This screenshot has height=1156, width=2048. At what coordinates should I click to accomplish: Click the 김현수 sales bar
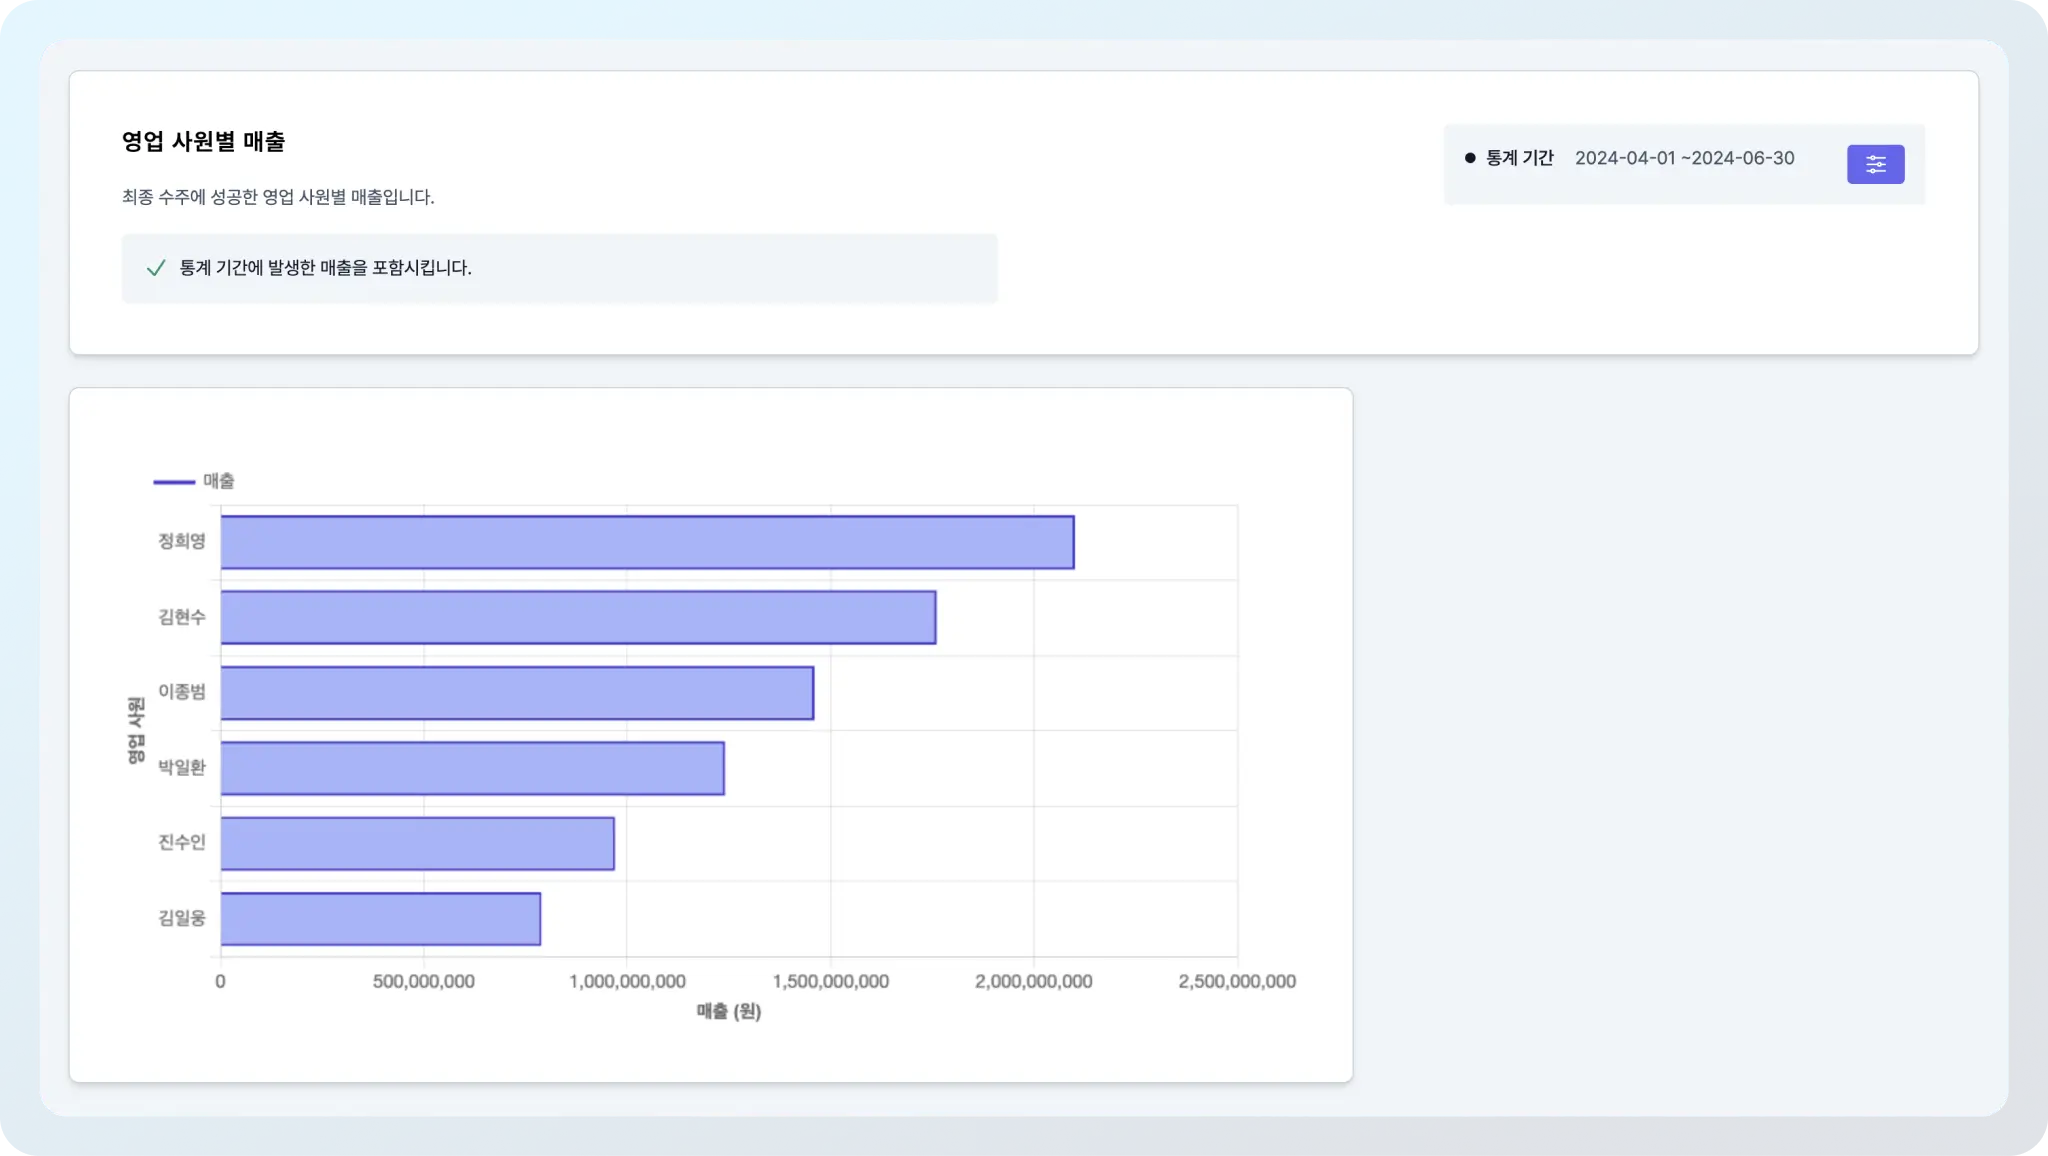[578, 617]
